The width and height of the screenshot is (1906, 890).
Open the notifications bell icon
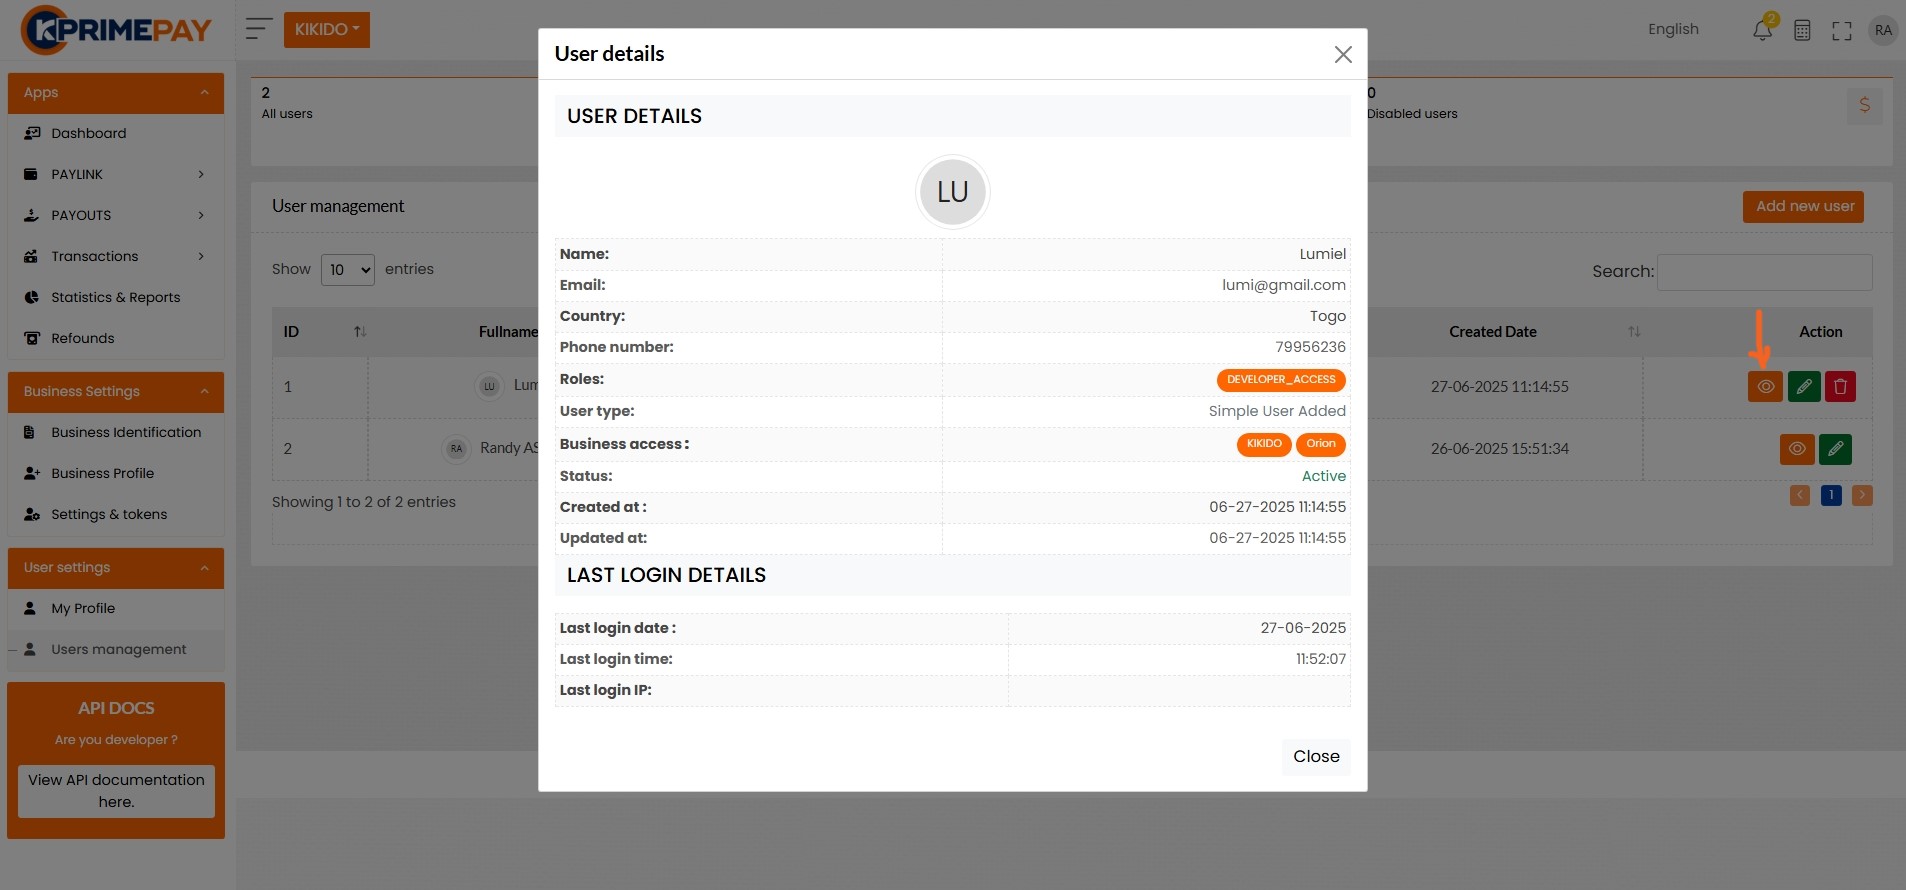(1763, 29)
